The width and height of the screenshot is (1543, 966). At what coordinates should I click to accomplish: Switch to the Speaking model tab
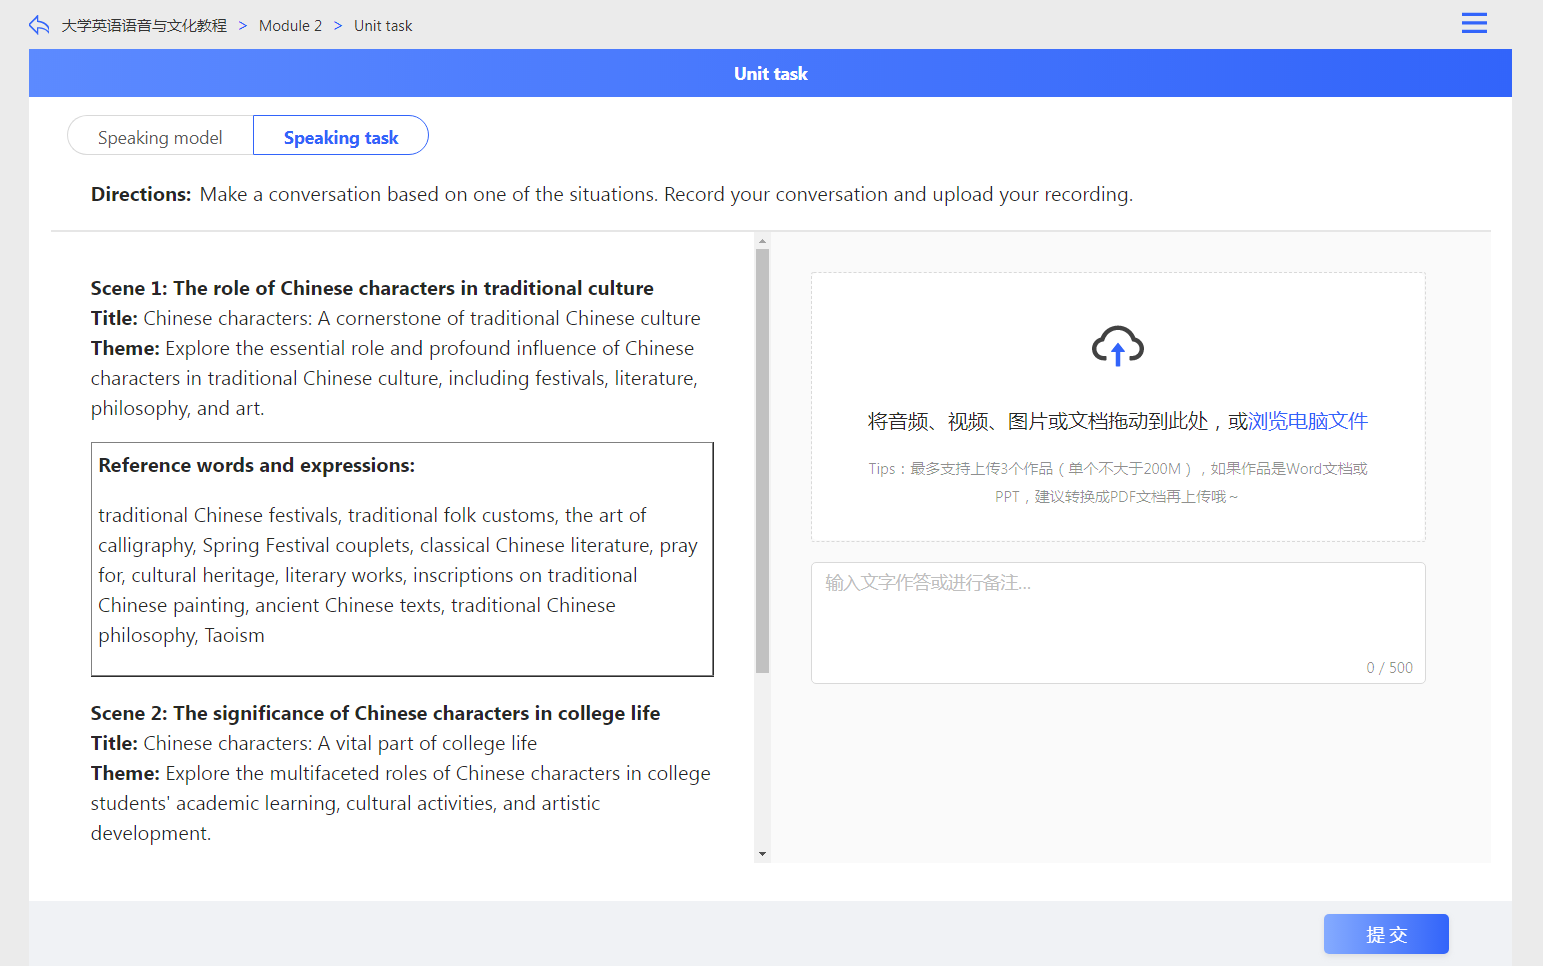(160, 137)
